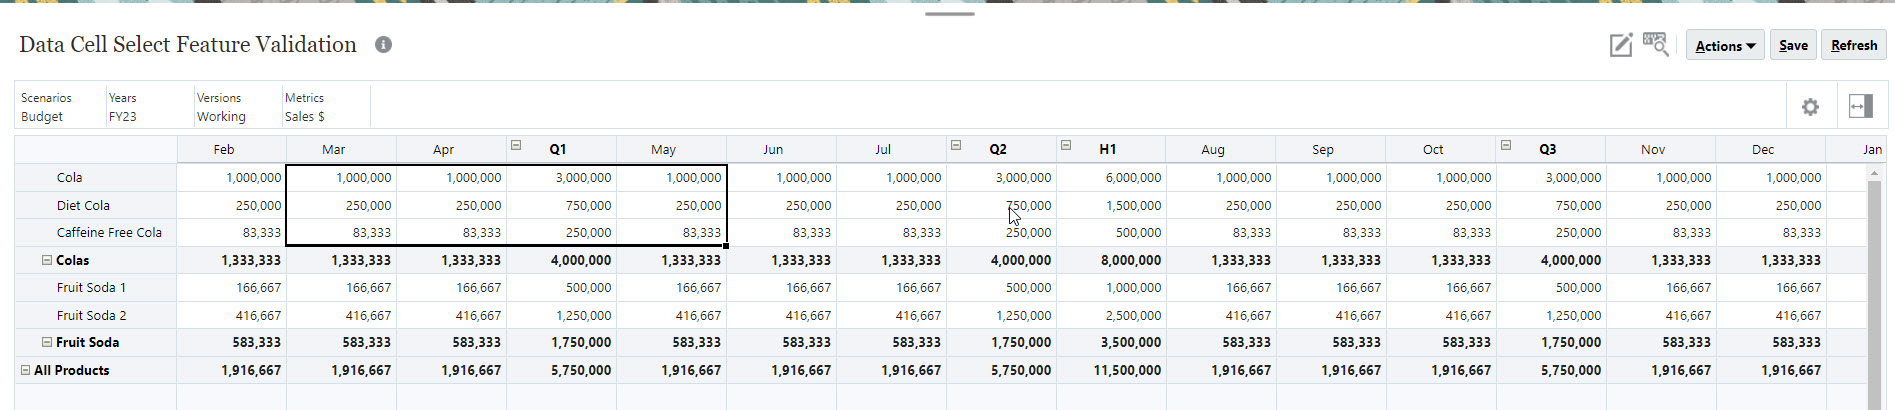Click Colas Q1 cell 4,000,000

(x=561, y=260)
